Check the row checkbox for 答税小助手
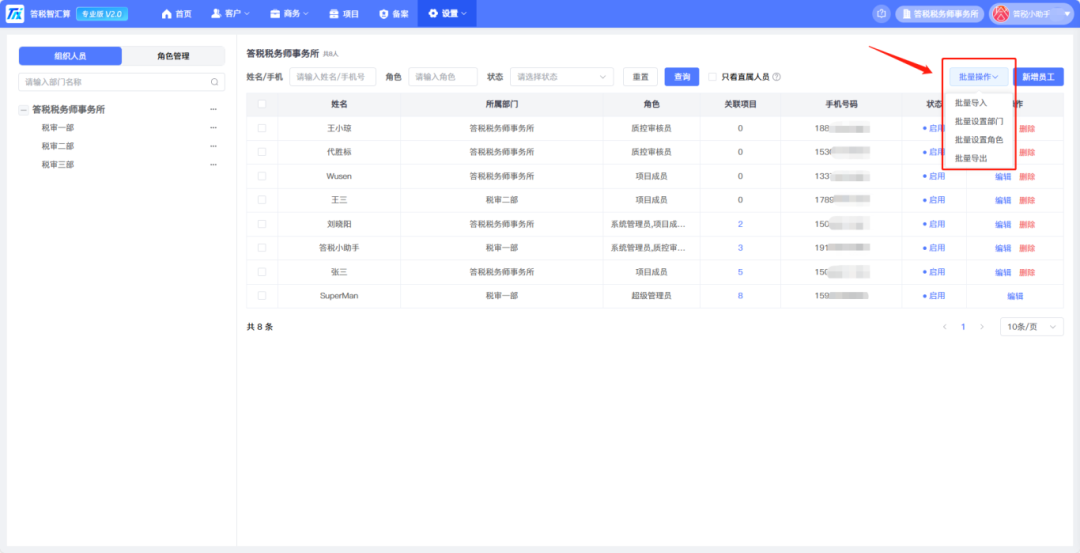The height and width of the screenshot is (553, 1080). pos(262,248)
